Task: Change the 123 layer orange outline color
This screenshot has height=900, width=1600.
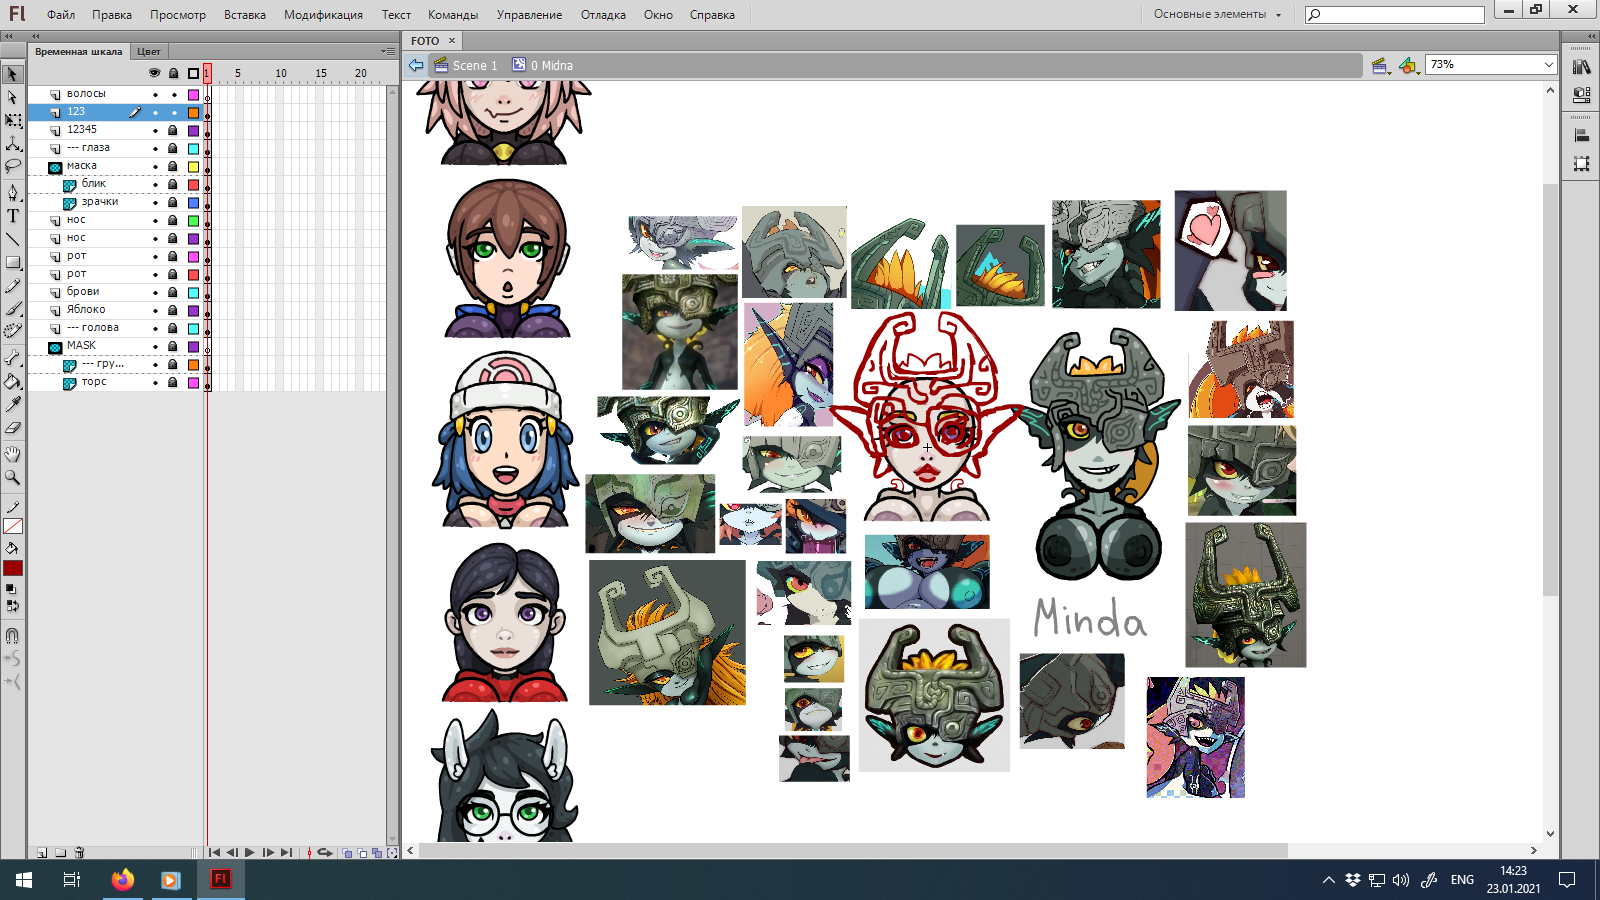Action: pos(193,113)
